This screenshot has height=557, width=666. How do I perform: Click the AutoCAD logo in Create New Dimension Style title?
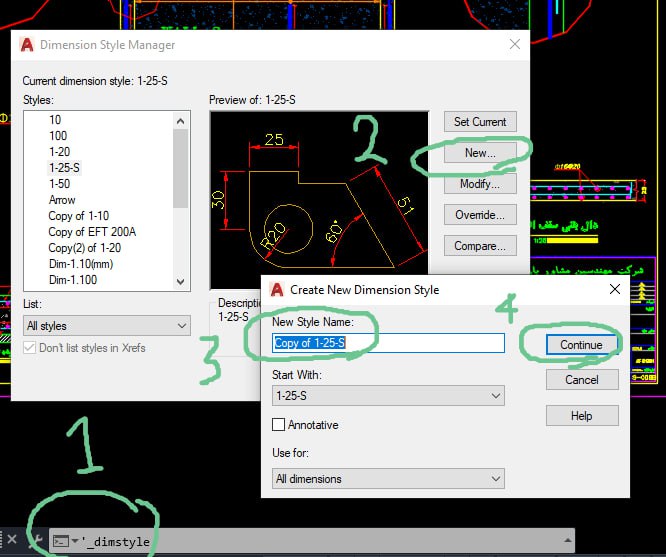coord(277,290)
